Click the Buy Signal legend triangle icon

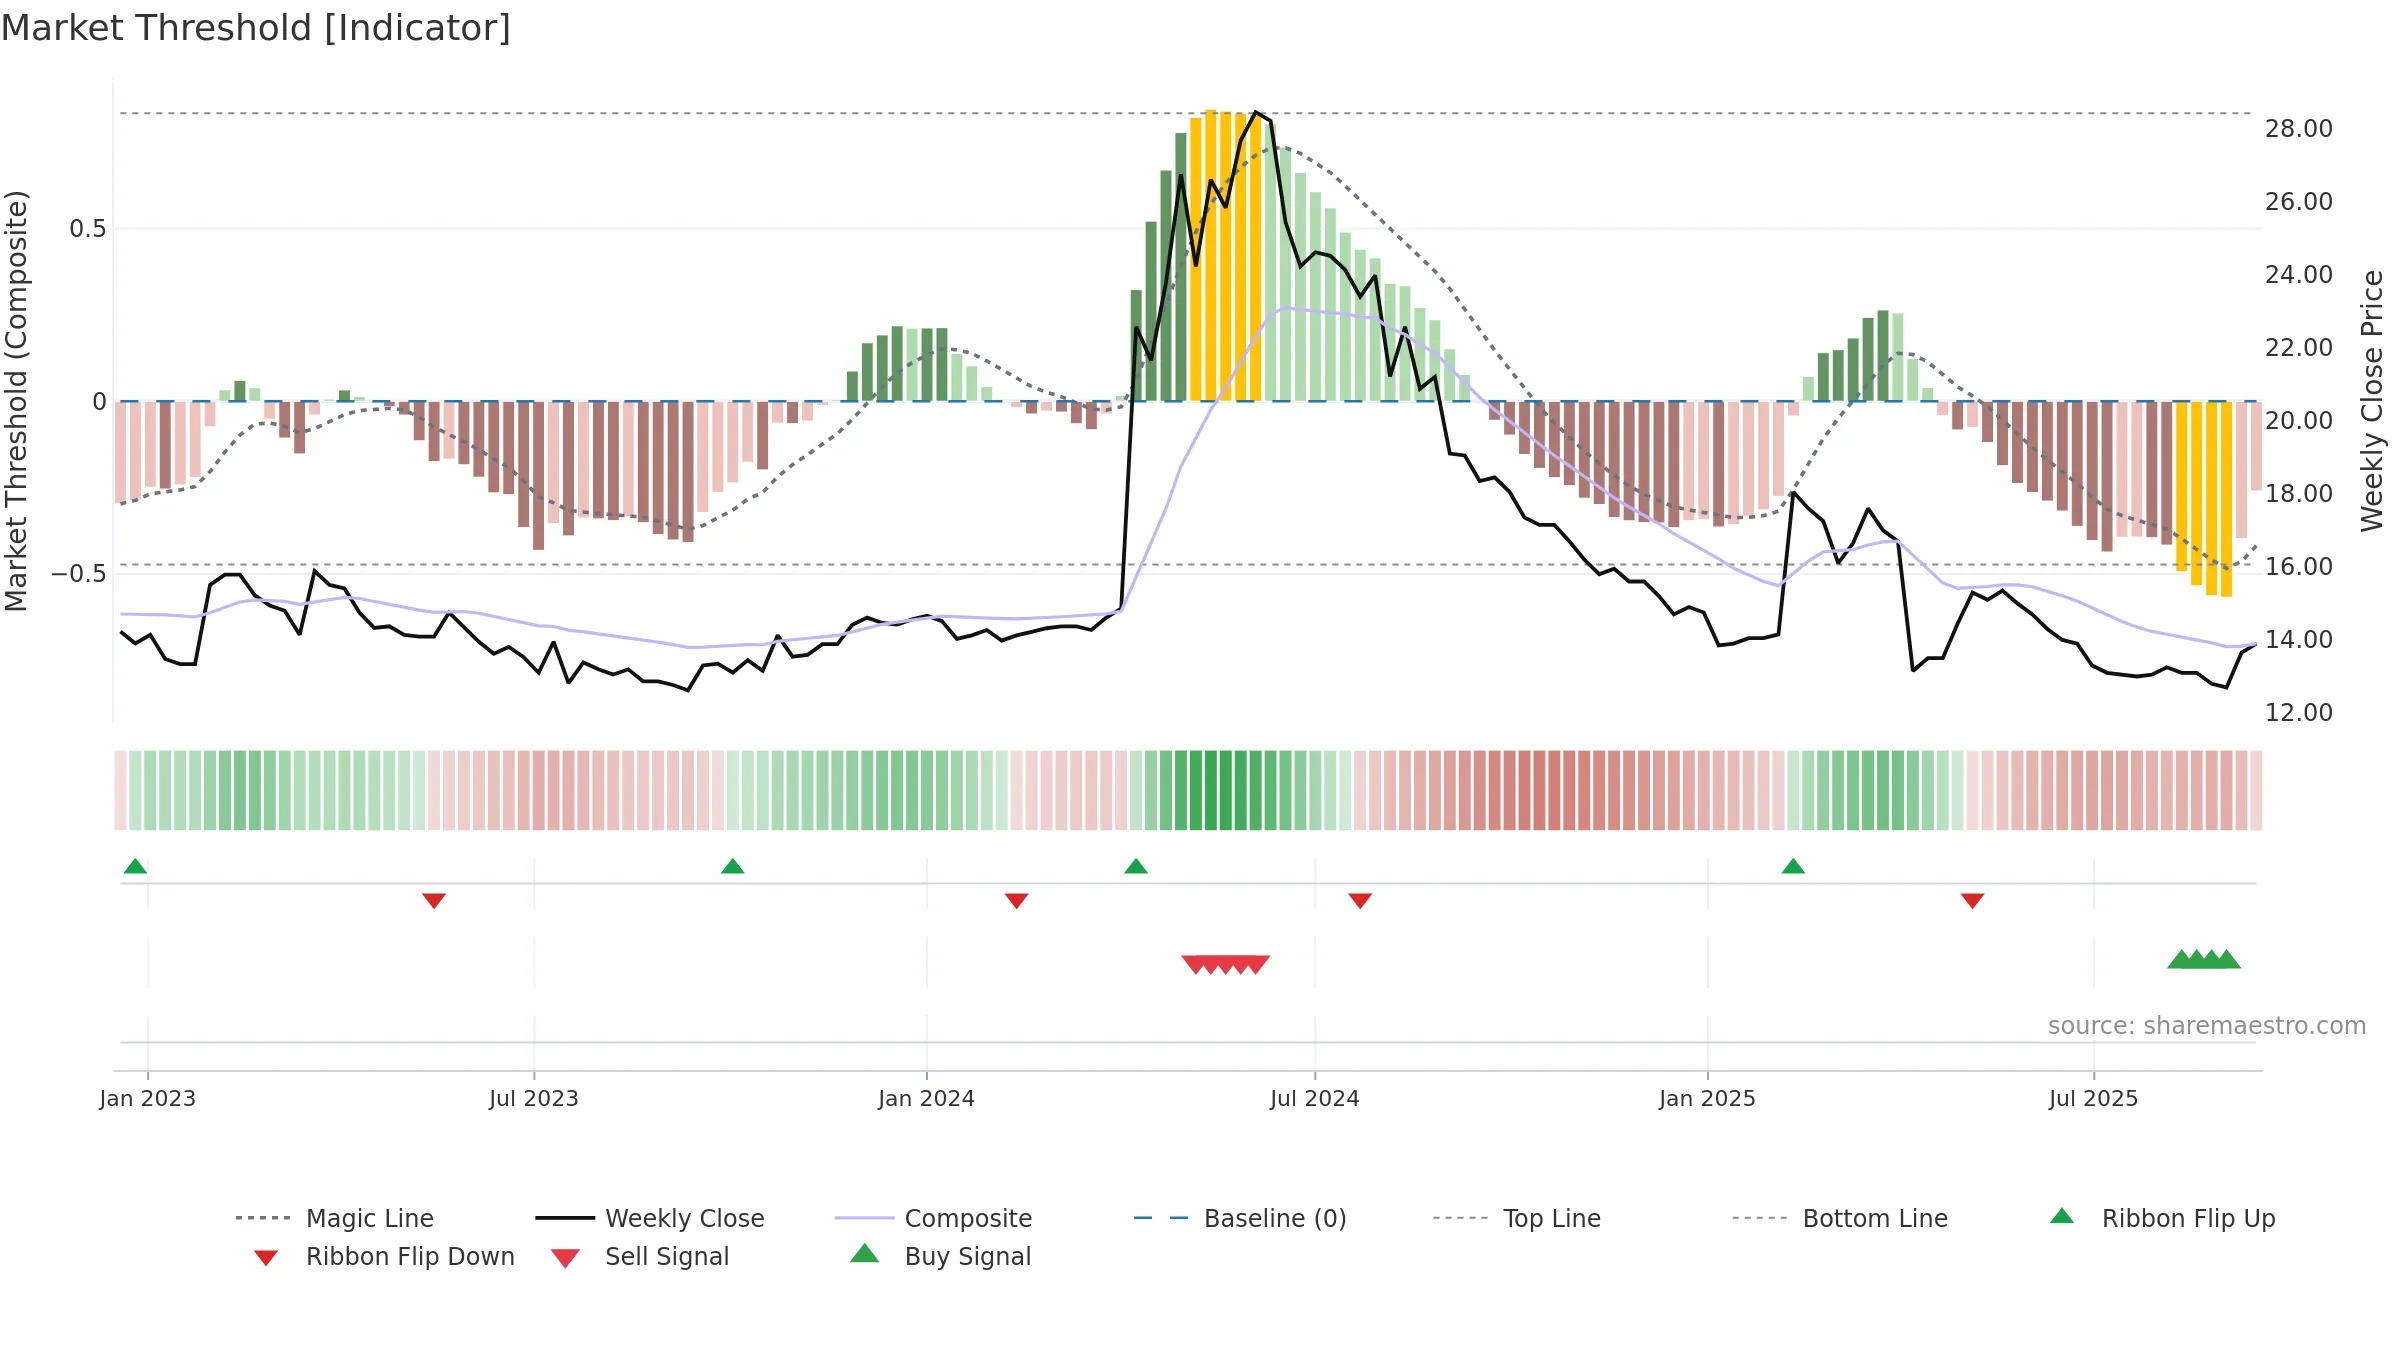pos(864,1254)
